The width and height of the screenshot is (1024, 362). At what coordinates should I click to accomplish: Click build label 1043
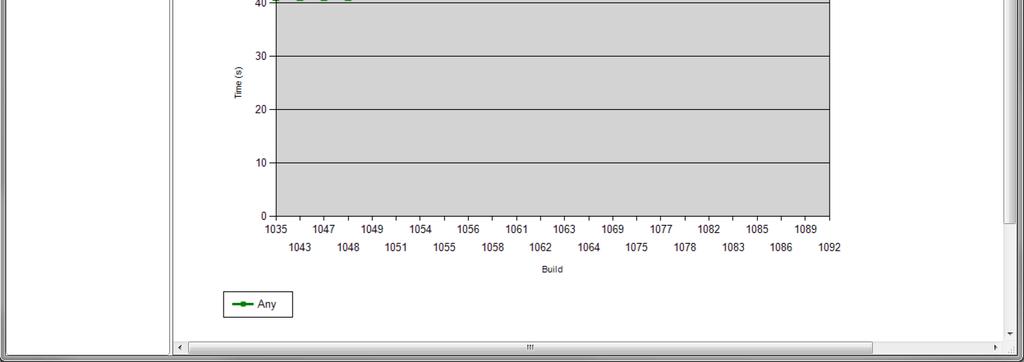pos(300,248)
